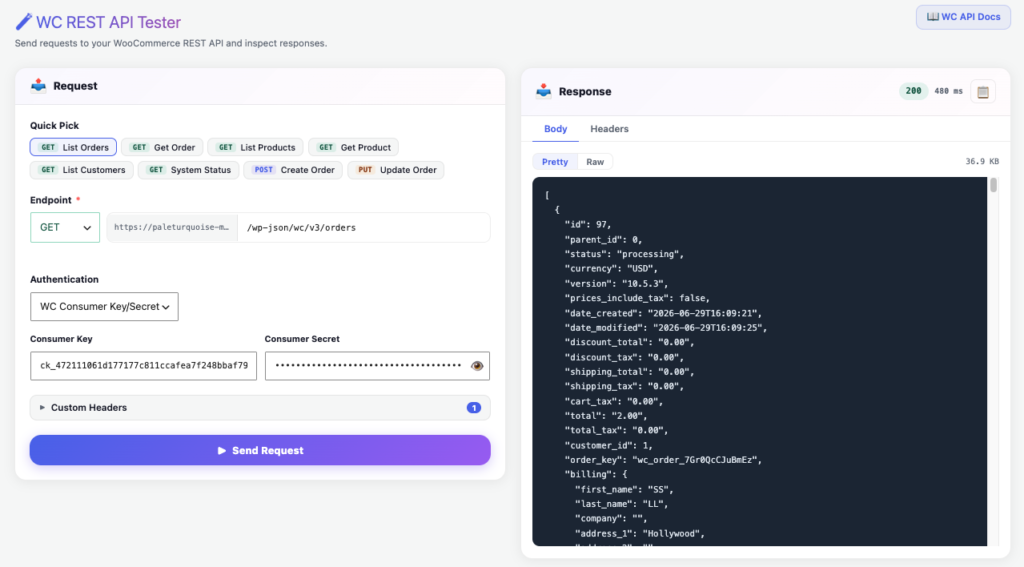Screen dimensions: 1024x567
Task: Click the endpoint path input field
Action: 364,227
